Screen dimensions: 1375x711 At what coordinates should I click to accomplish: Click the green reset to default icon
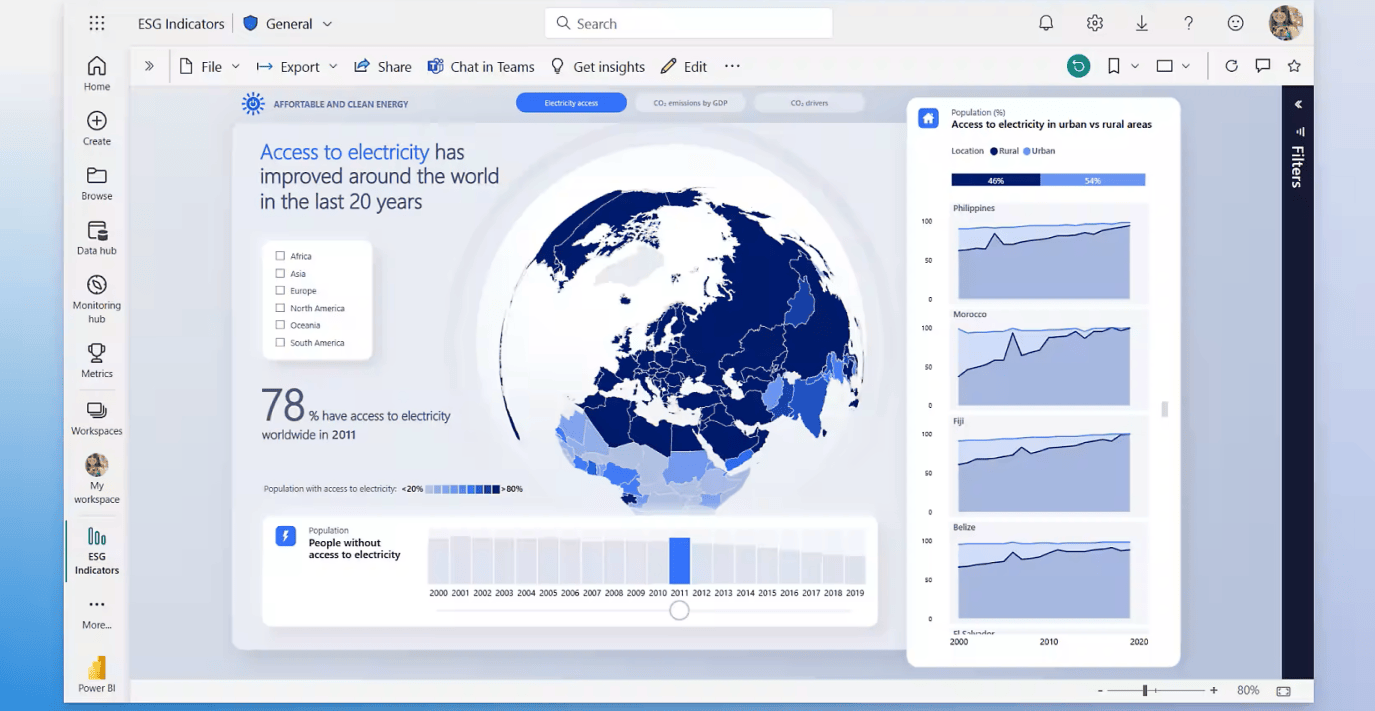(x=1078, y=66)
